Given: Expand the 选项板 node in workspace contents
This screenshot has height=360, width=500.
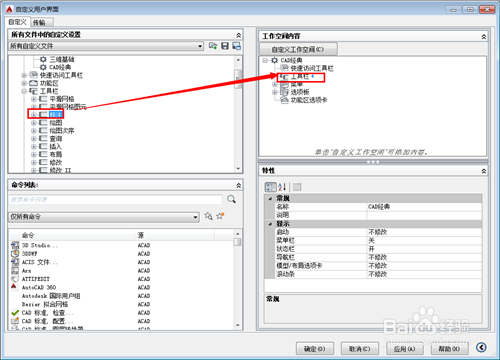Looking at the screenshot, I should pyautogui.click(x=275, y=92).
